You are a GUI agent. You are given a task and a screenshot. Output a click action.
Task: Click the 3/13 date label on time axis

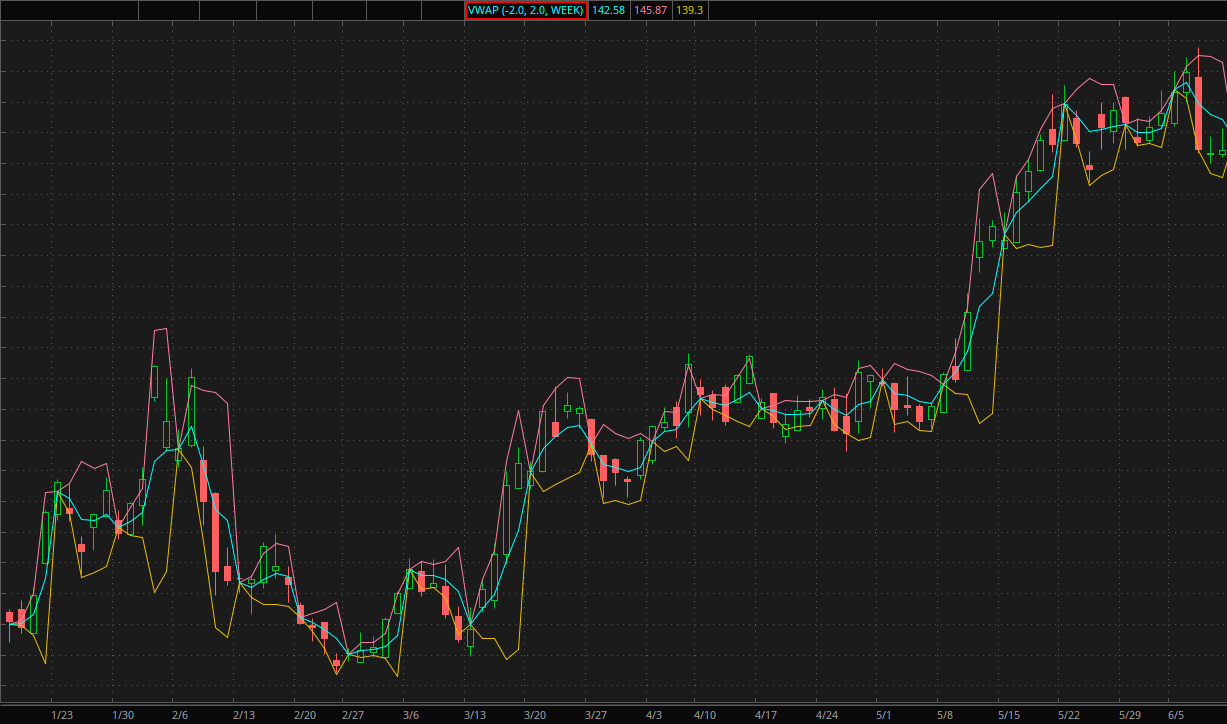(475, 715)
